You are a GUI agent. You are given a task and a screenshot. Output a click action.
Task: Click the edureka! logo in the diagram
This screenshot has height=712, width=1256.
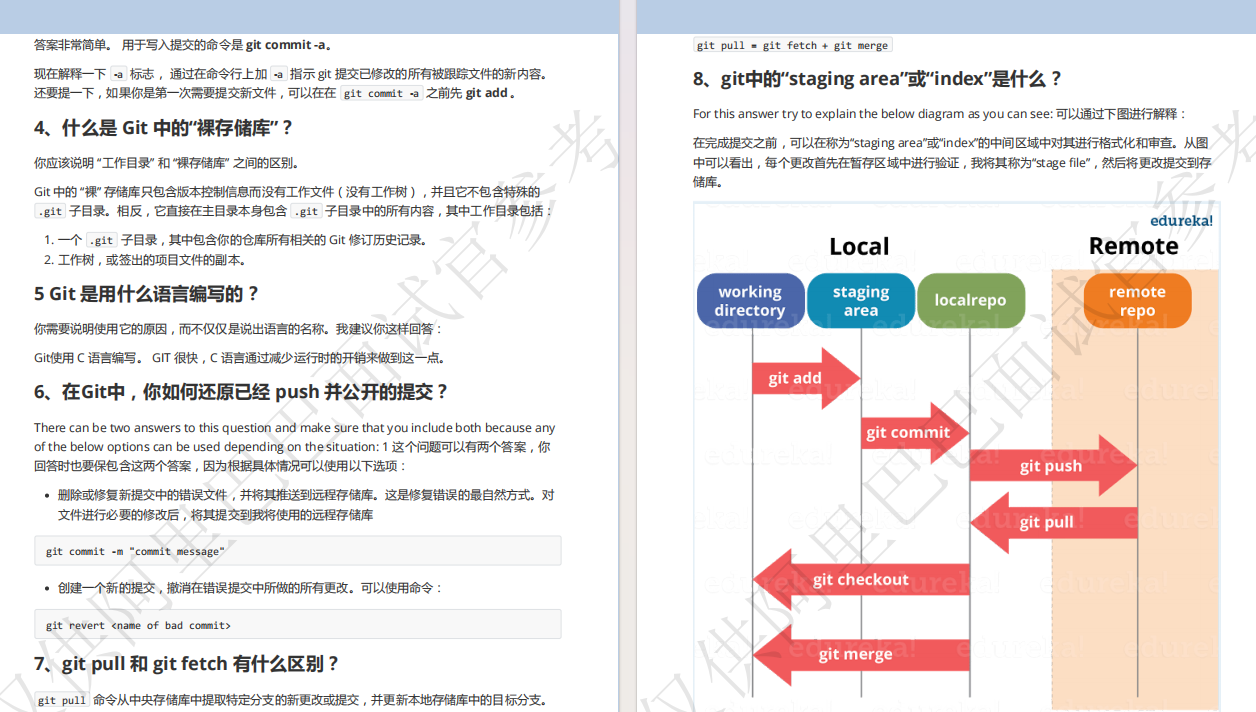[x=1181, y=221]
